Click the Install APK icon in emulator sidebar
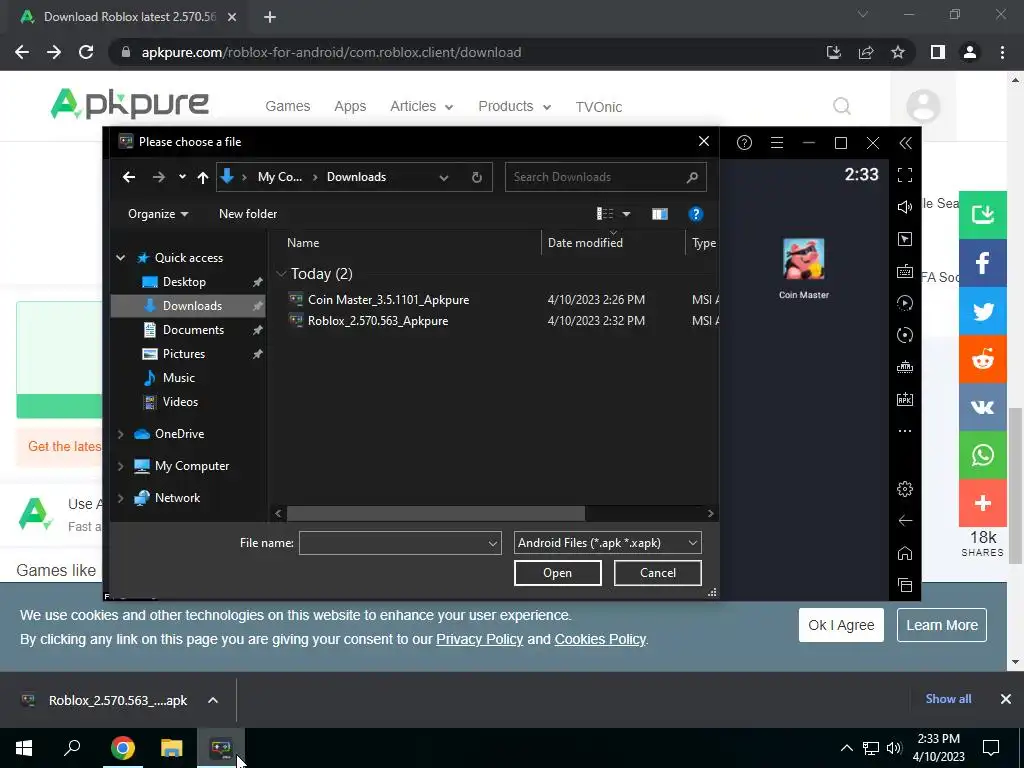 click(x=904, y=399)
